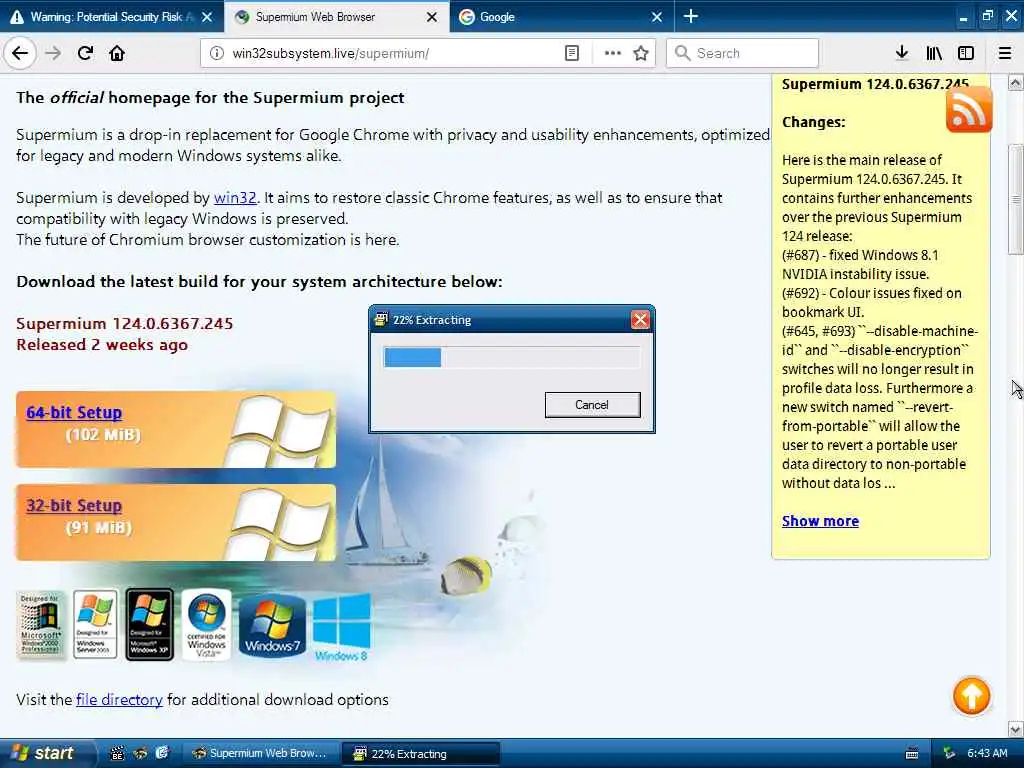Toggle reader view in address bar

(571, 53)
